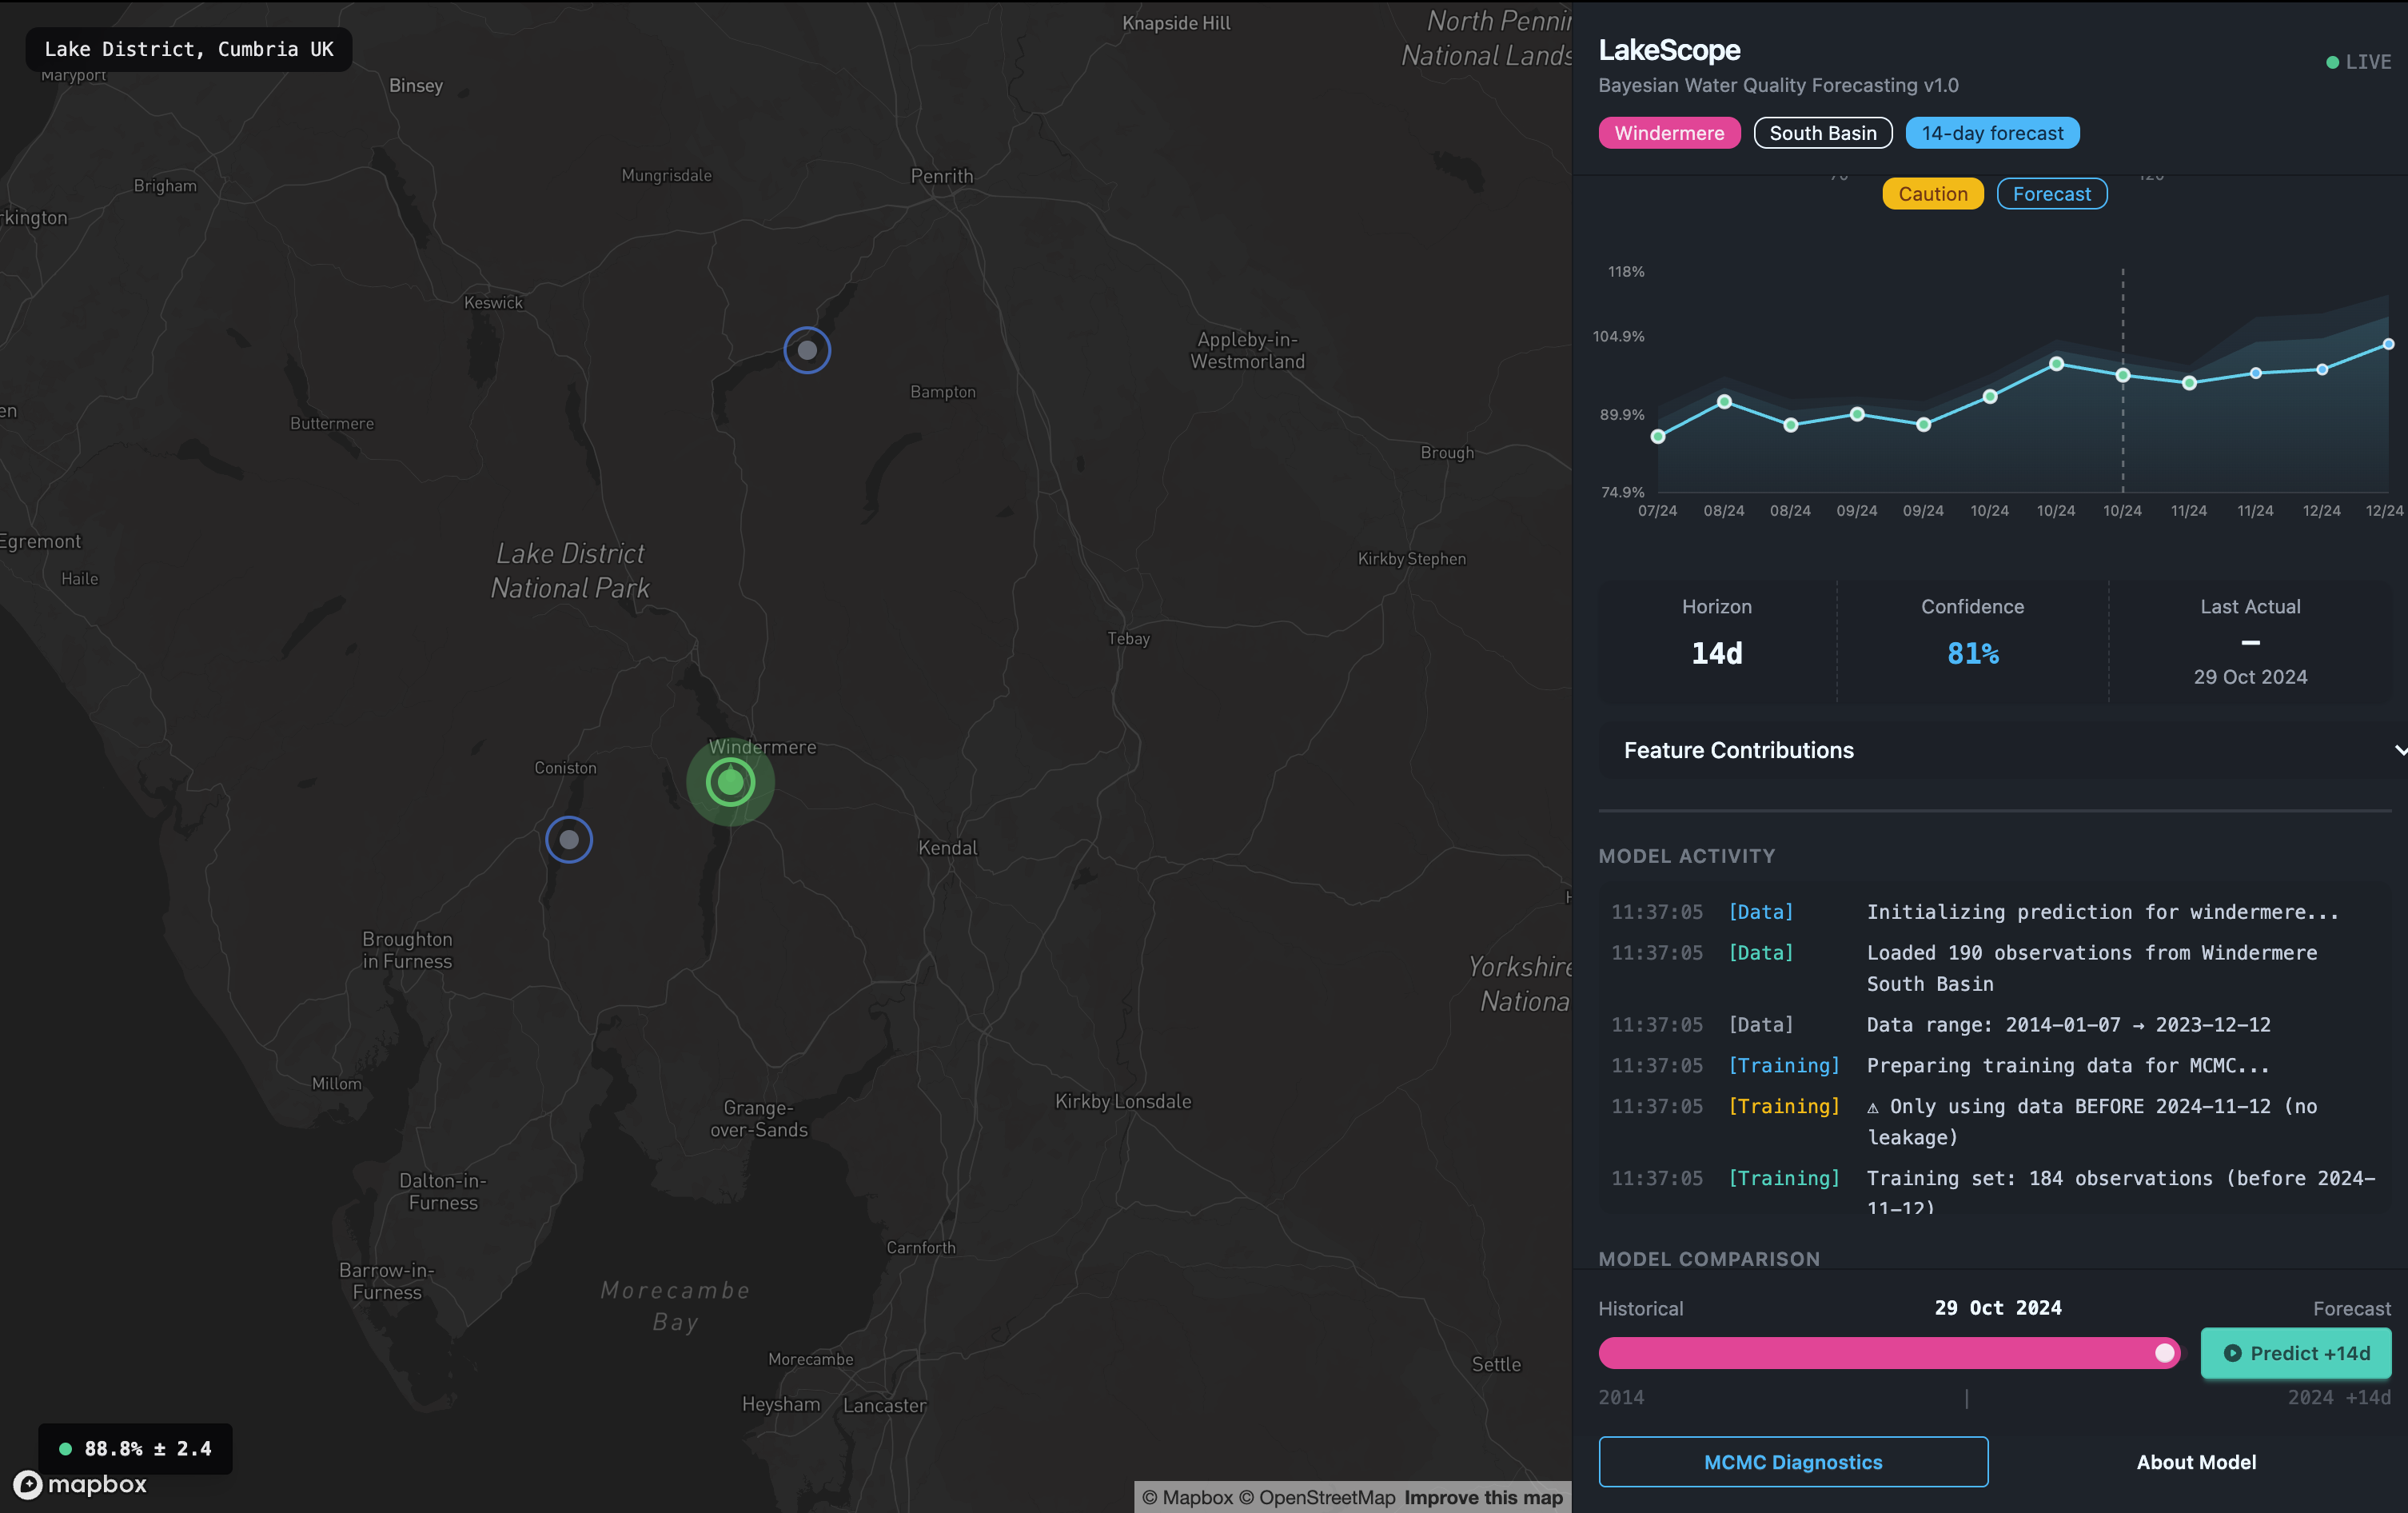Select the Coniston Water grey marker
Image resolution: width=2408 pixels, height=1513 pixels.
[569, 839]
